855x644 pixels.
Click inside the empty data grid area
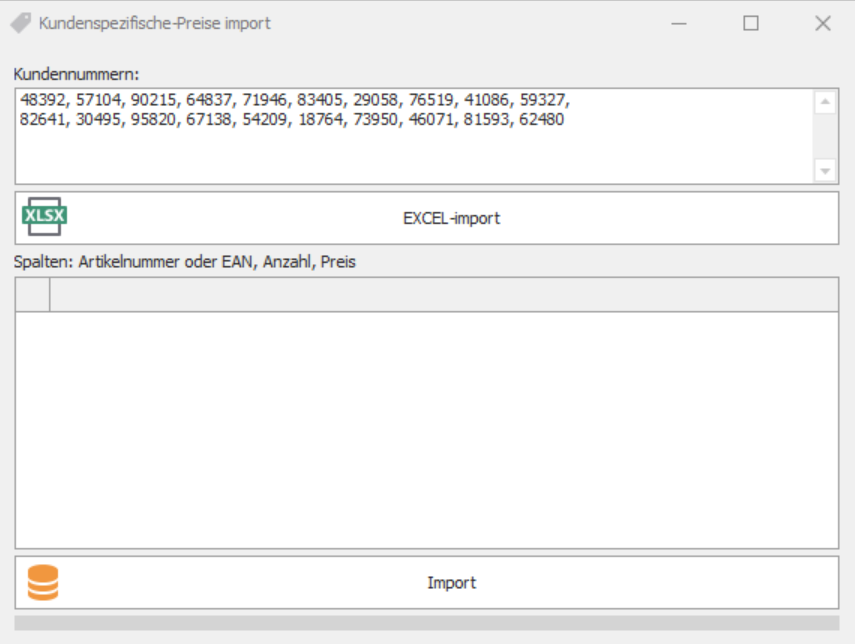click(427, 430)
